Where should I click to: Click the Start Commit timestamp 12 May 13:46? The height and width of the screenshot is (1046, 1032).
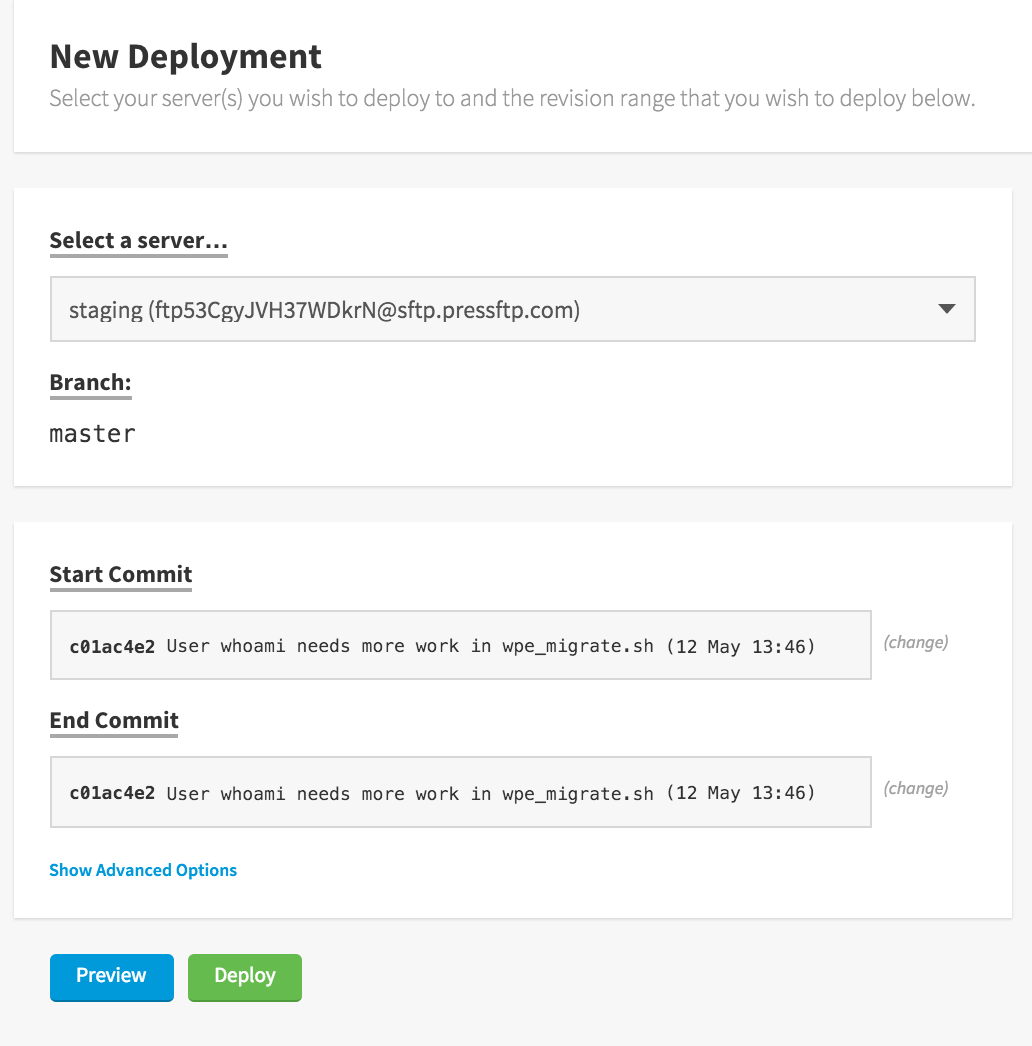point(741,646)
